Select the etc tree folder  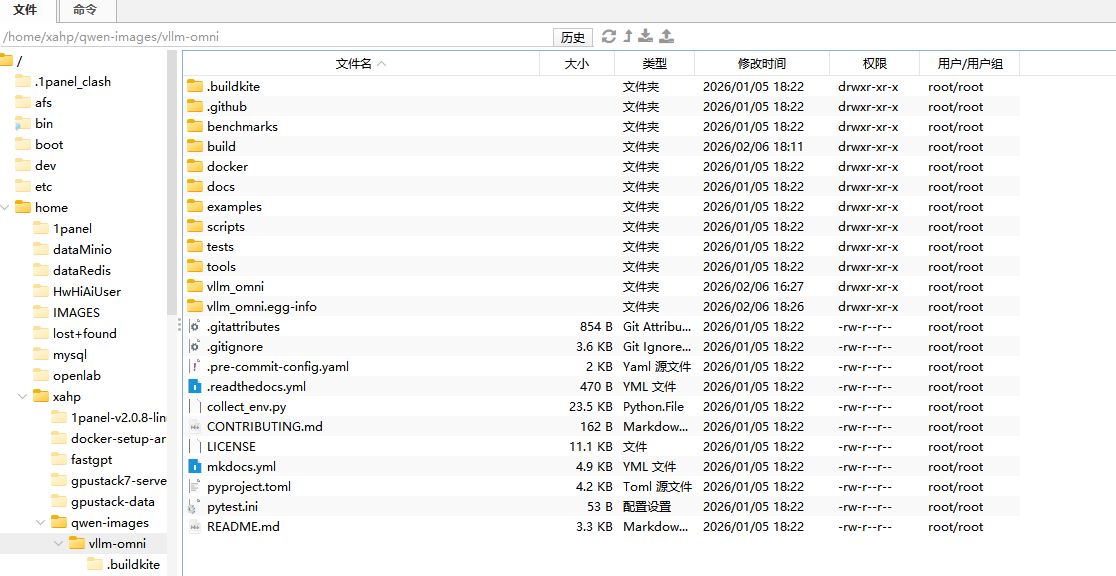point(43,187)
